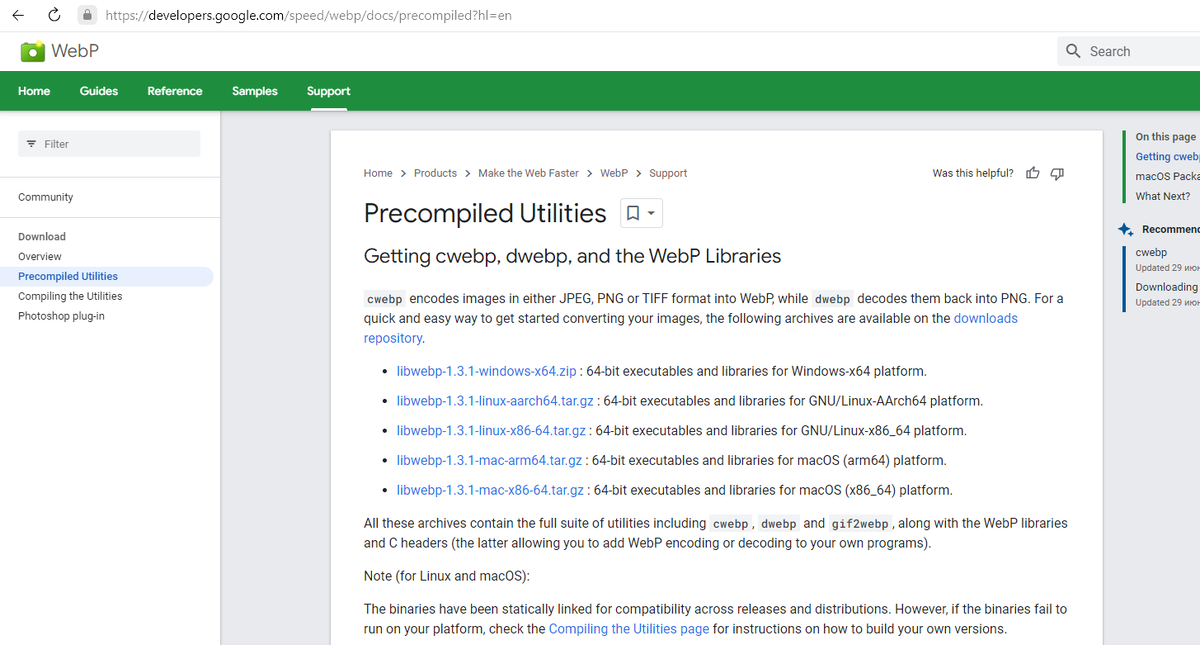Viewport: 1200px width, 645px height.
Task: Click the Support breadcrumb link
Action: click(668, 173)
